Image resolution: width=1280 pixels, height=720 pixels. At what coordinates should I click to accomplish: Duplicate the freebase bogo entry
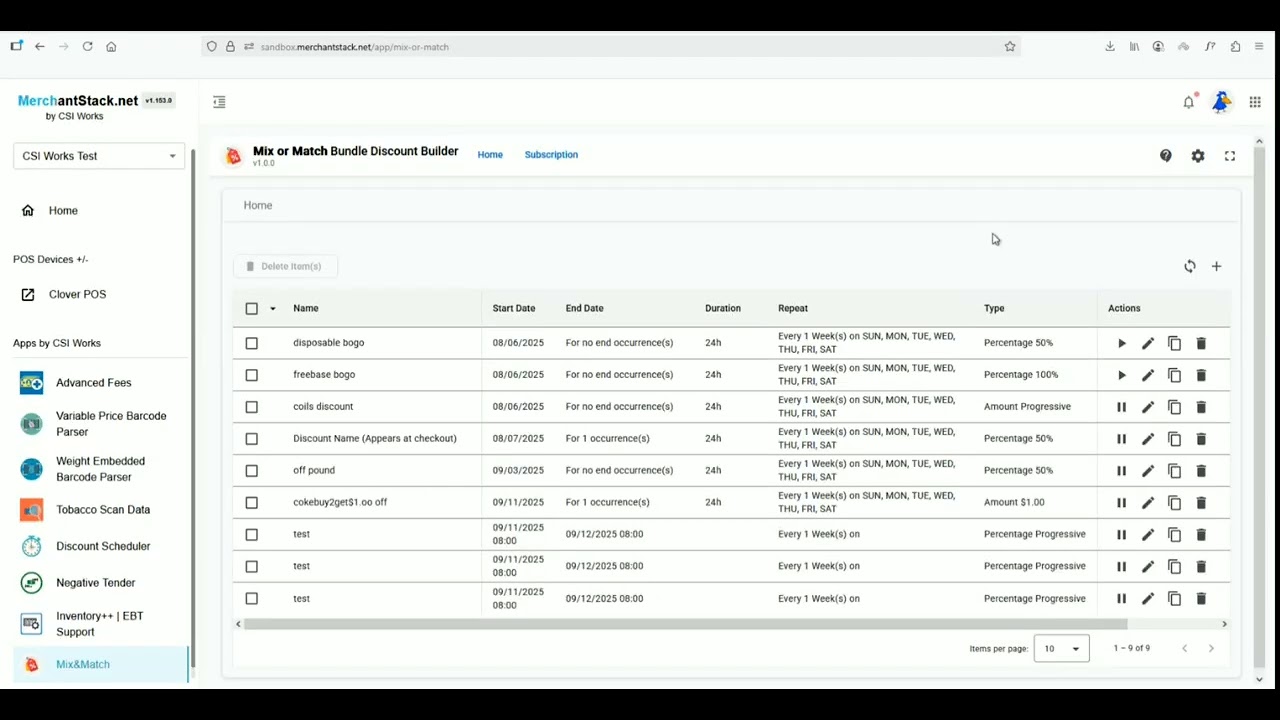pyautogui.click(x=1174, y=375)
